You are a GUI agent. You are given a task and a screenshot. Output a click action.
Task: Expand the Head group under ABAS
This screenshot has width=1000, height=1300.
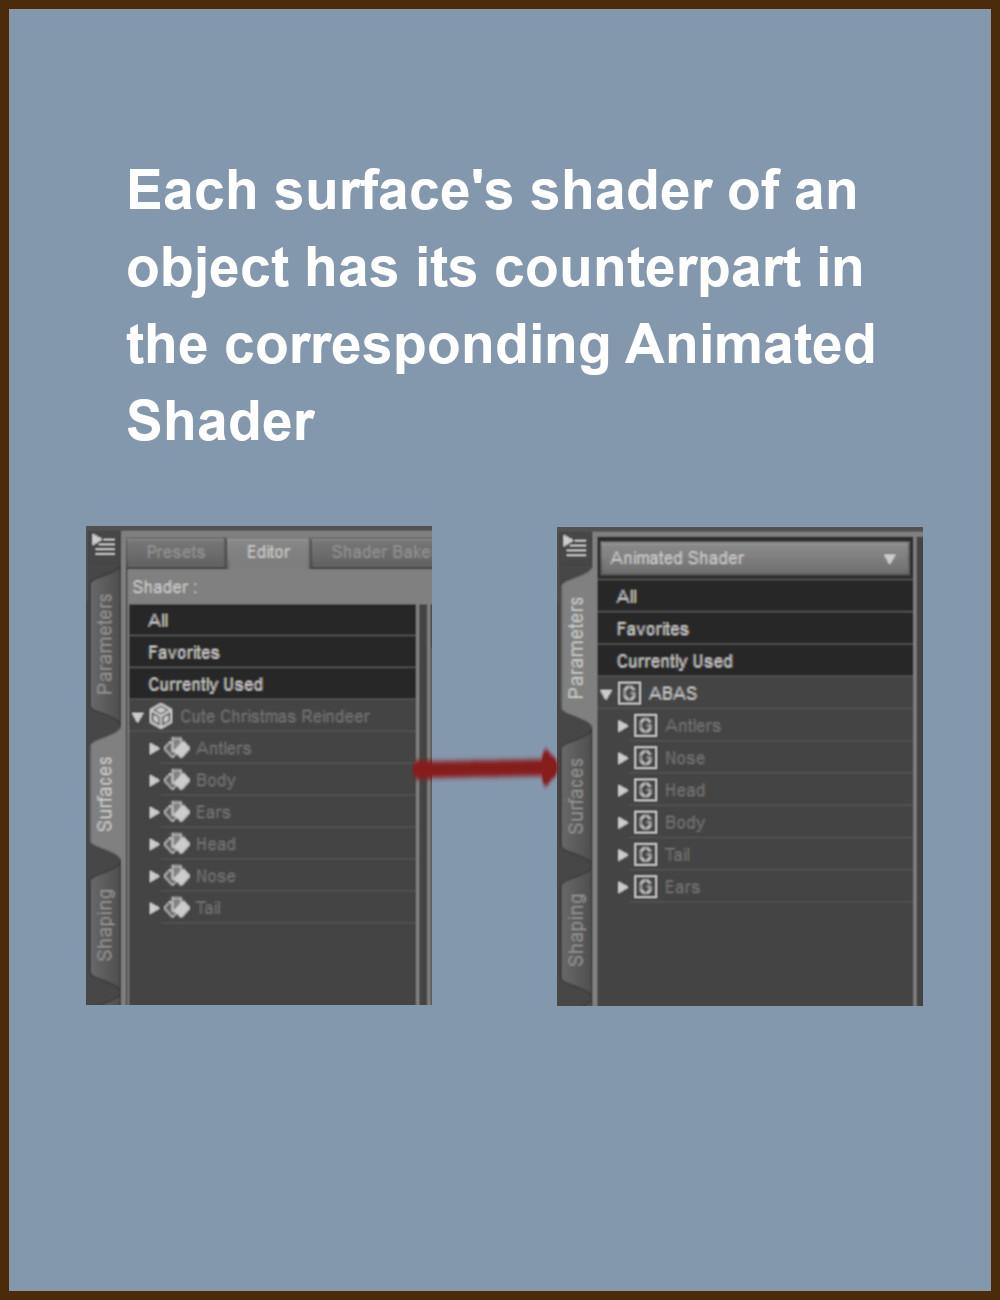tap(623, 790)
